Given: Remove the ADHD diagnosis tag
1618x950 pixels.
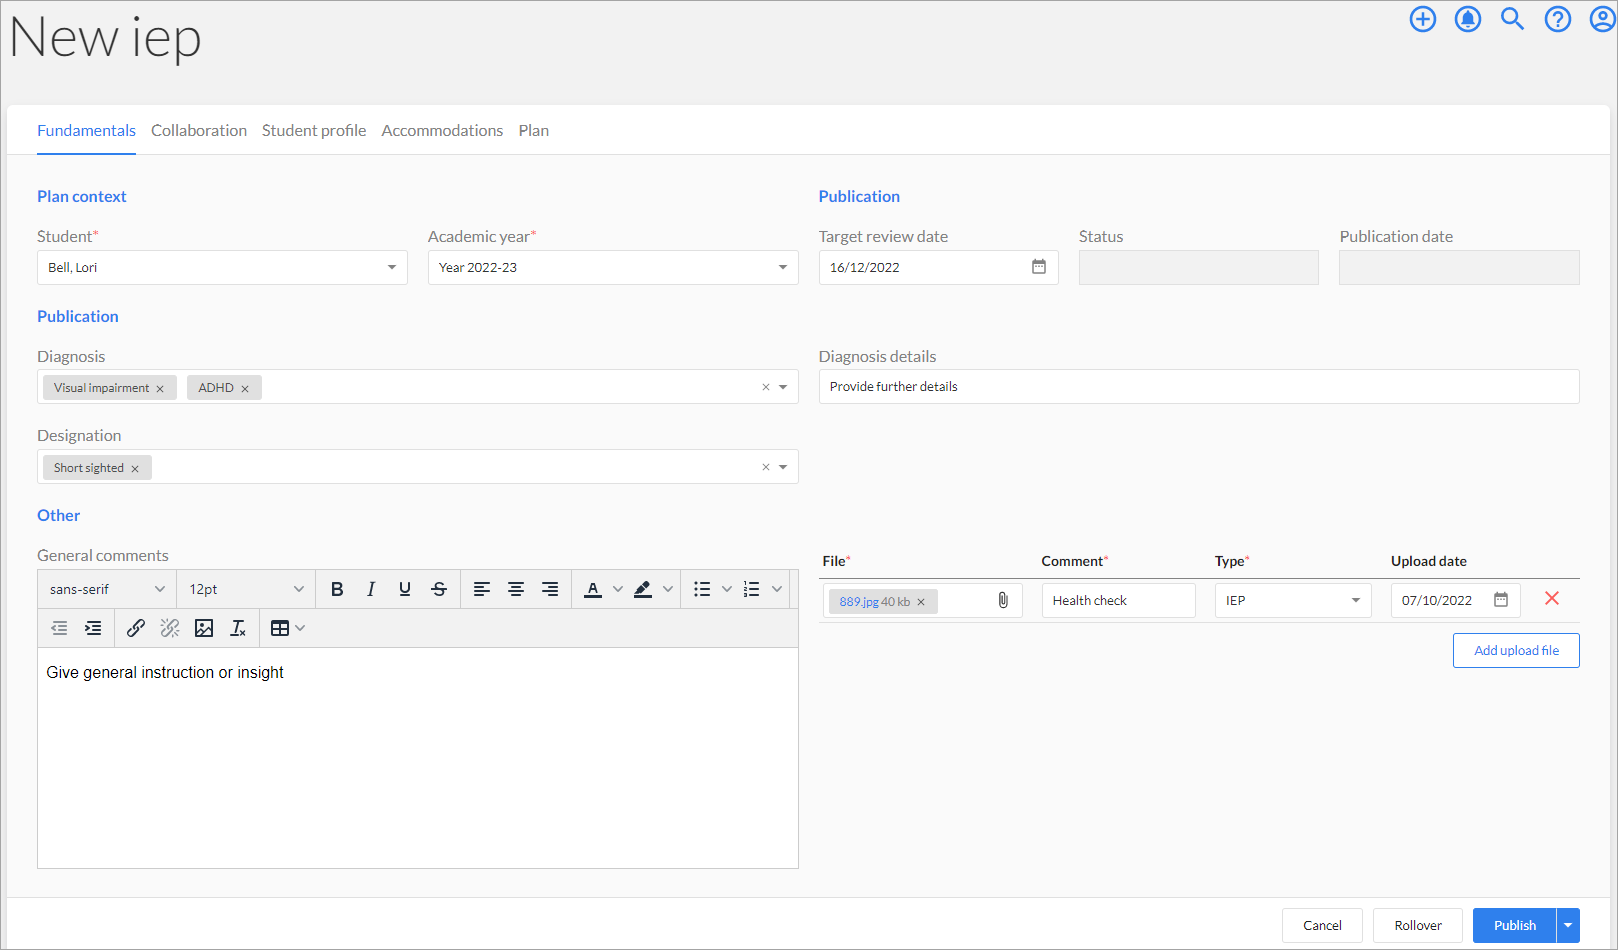Looking at the screenshot, I should 245,388.
